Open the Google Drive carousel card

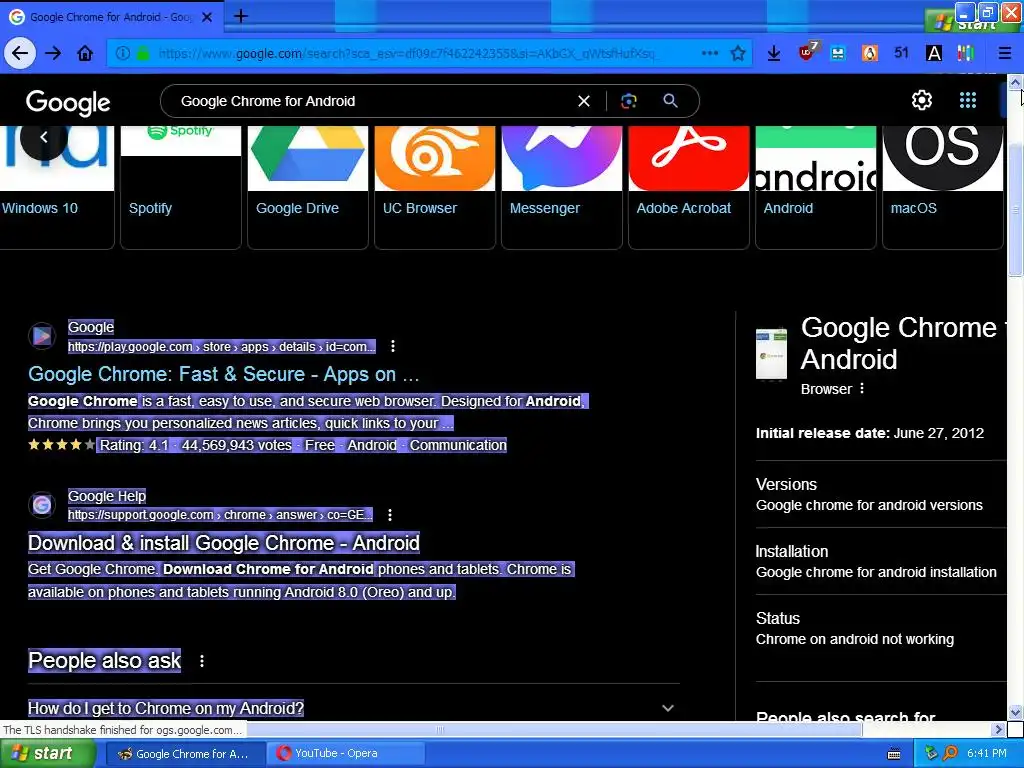308,187
